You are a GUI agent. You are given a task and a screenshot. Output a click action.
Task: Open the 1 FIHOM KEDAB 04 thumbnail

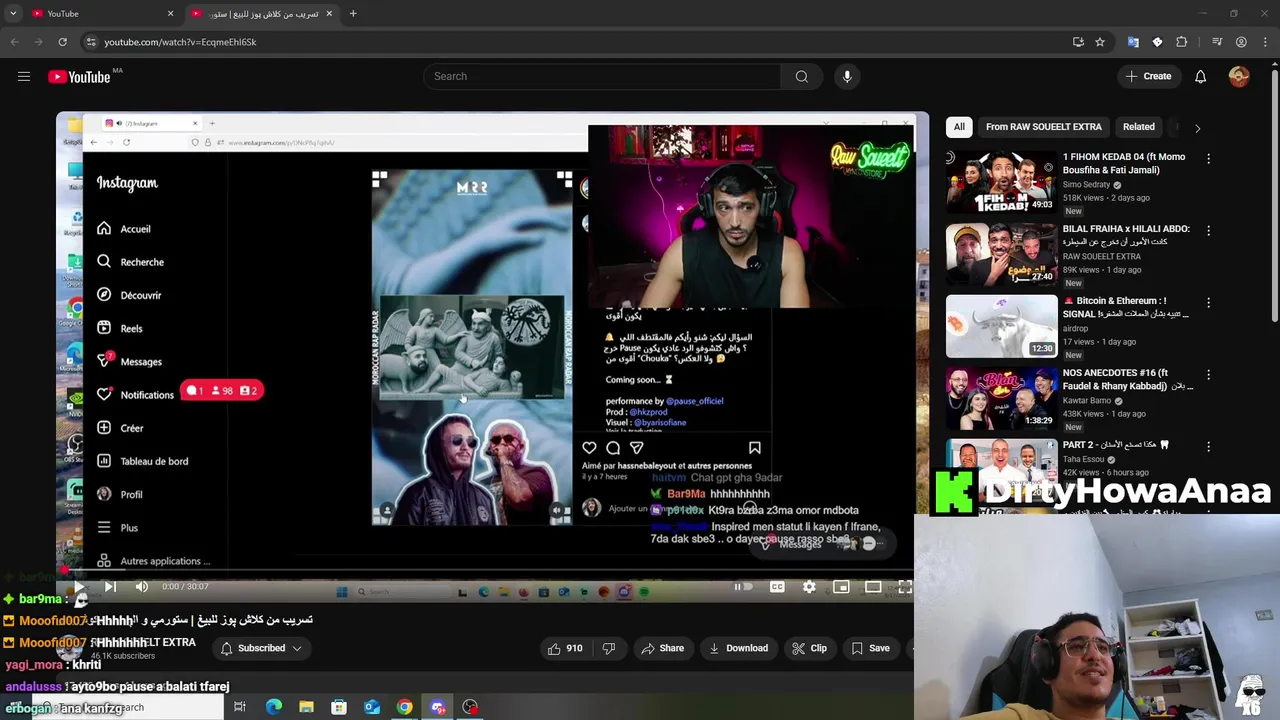coord(1001,182)
